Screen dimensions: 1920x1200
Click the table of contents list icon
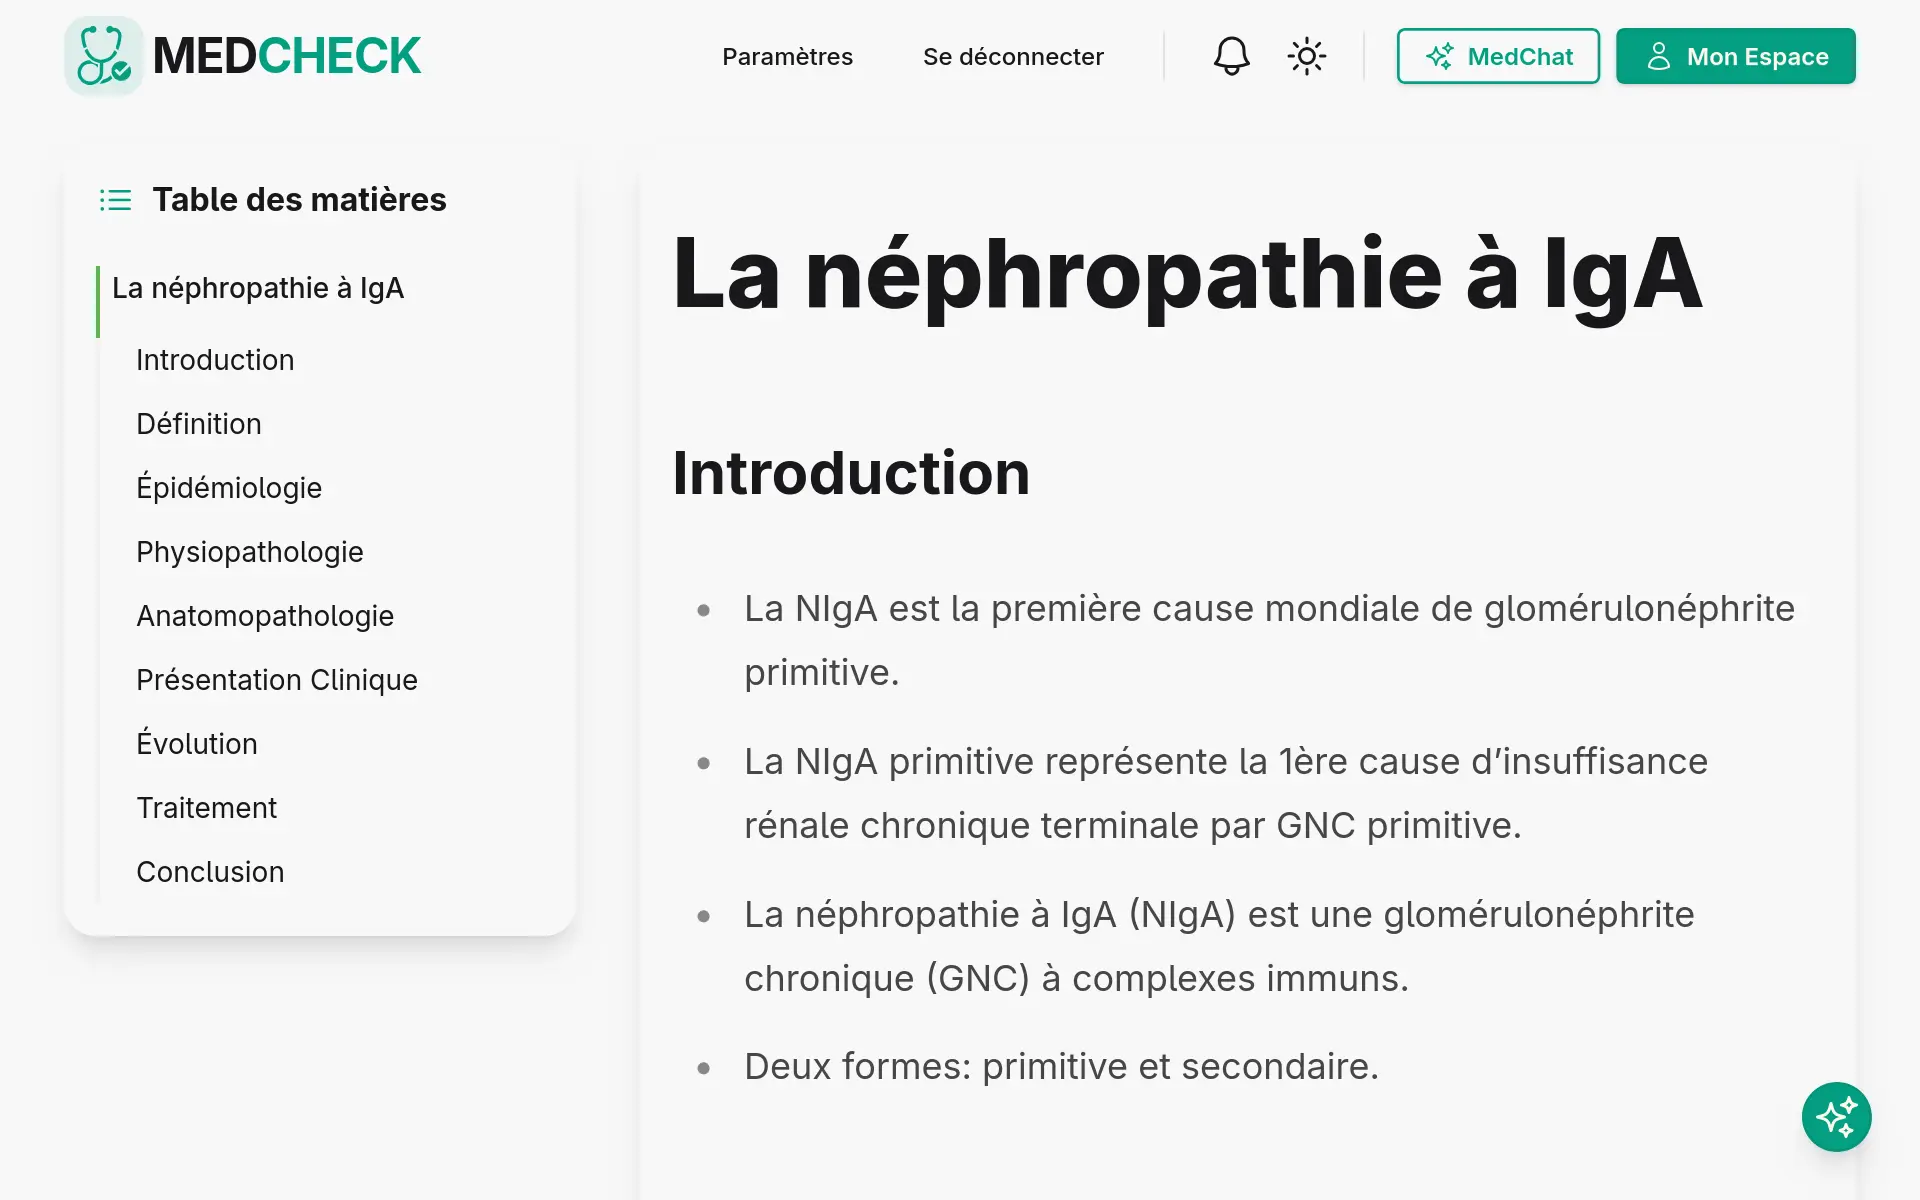tap(116, 200)
